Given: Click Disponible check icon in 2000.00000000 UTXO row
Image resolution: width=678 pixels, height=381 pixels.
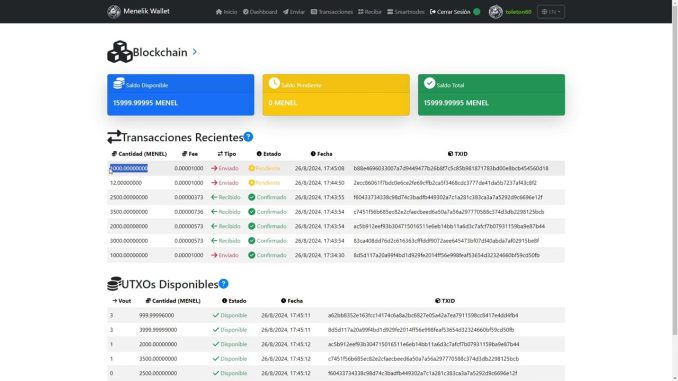Looking at the screenshot, I should (x=216, y=344).
